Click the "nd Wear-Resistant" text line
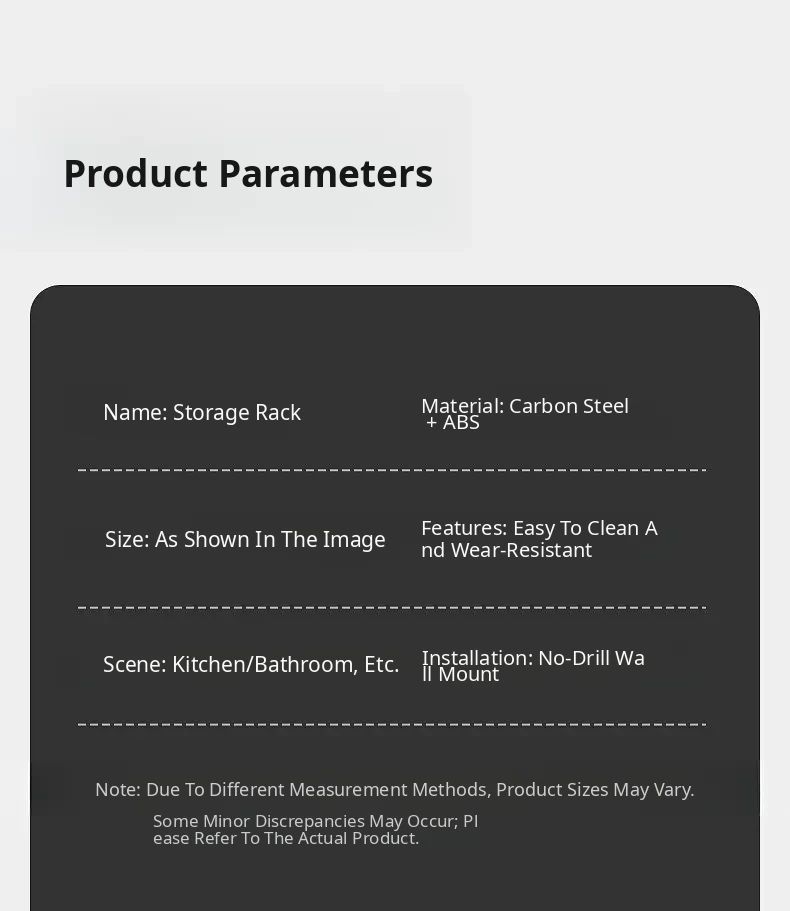790x911 pixels. click(x=507, y=551)
